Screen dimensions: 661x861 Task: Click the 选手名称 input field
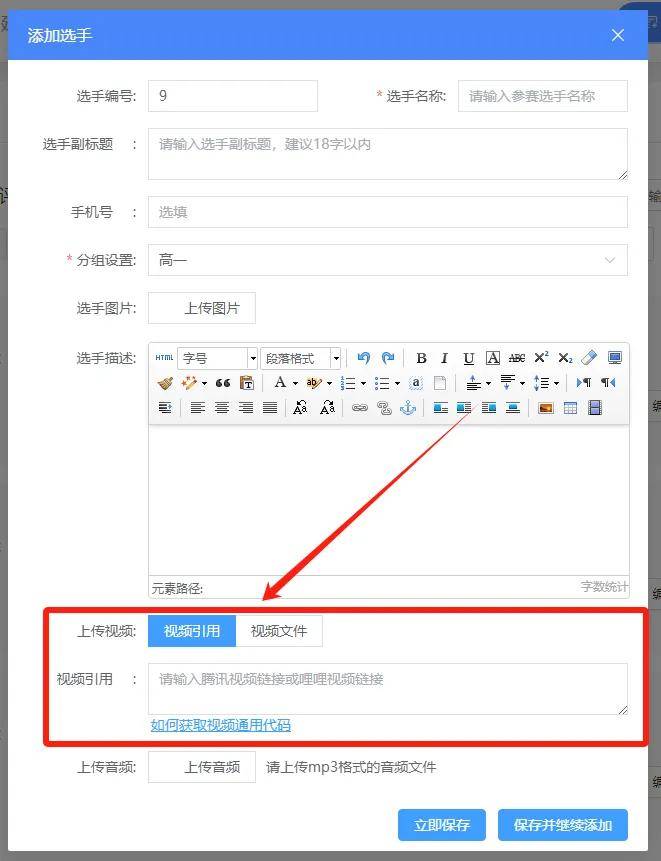(x=542, y=96)
